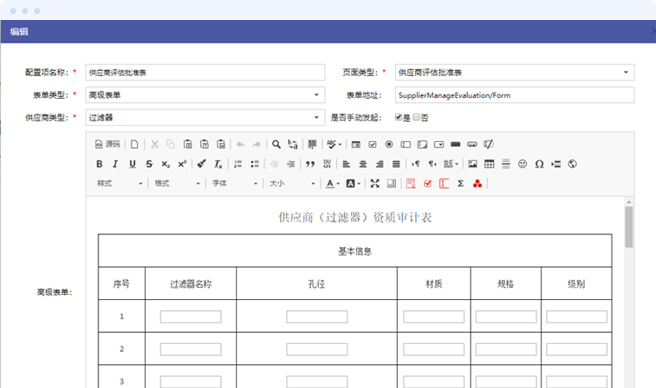Click the editor vertical scrollbar thumb
The height and width of the screenshot is (388, 656).
click(x=629, y=227)
